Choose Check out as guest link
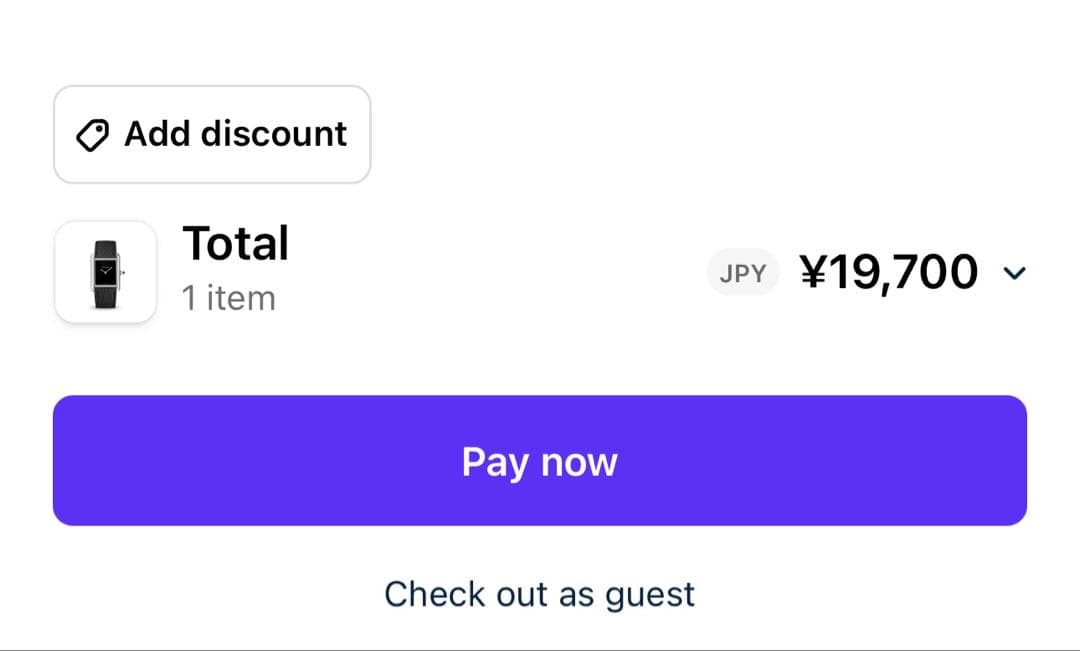The height and width of the screenshot is (651, 1080). coord(539,594)
